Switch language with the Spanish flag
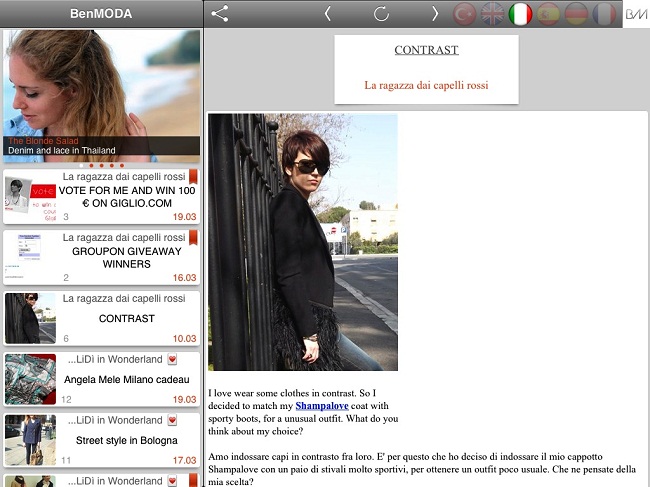The height and width of the screenshot is (487, 650). 548,14
